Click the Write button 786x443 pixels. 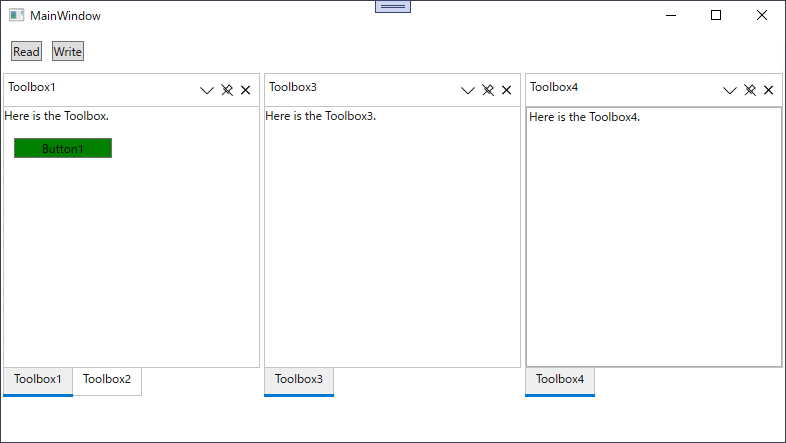tap(68, 51)
